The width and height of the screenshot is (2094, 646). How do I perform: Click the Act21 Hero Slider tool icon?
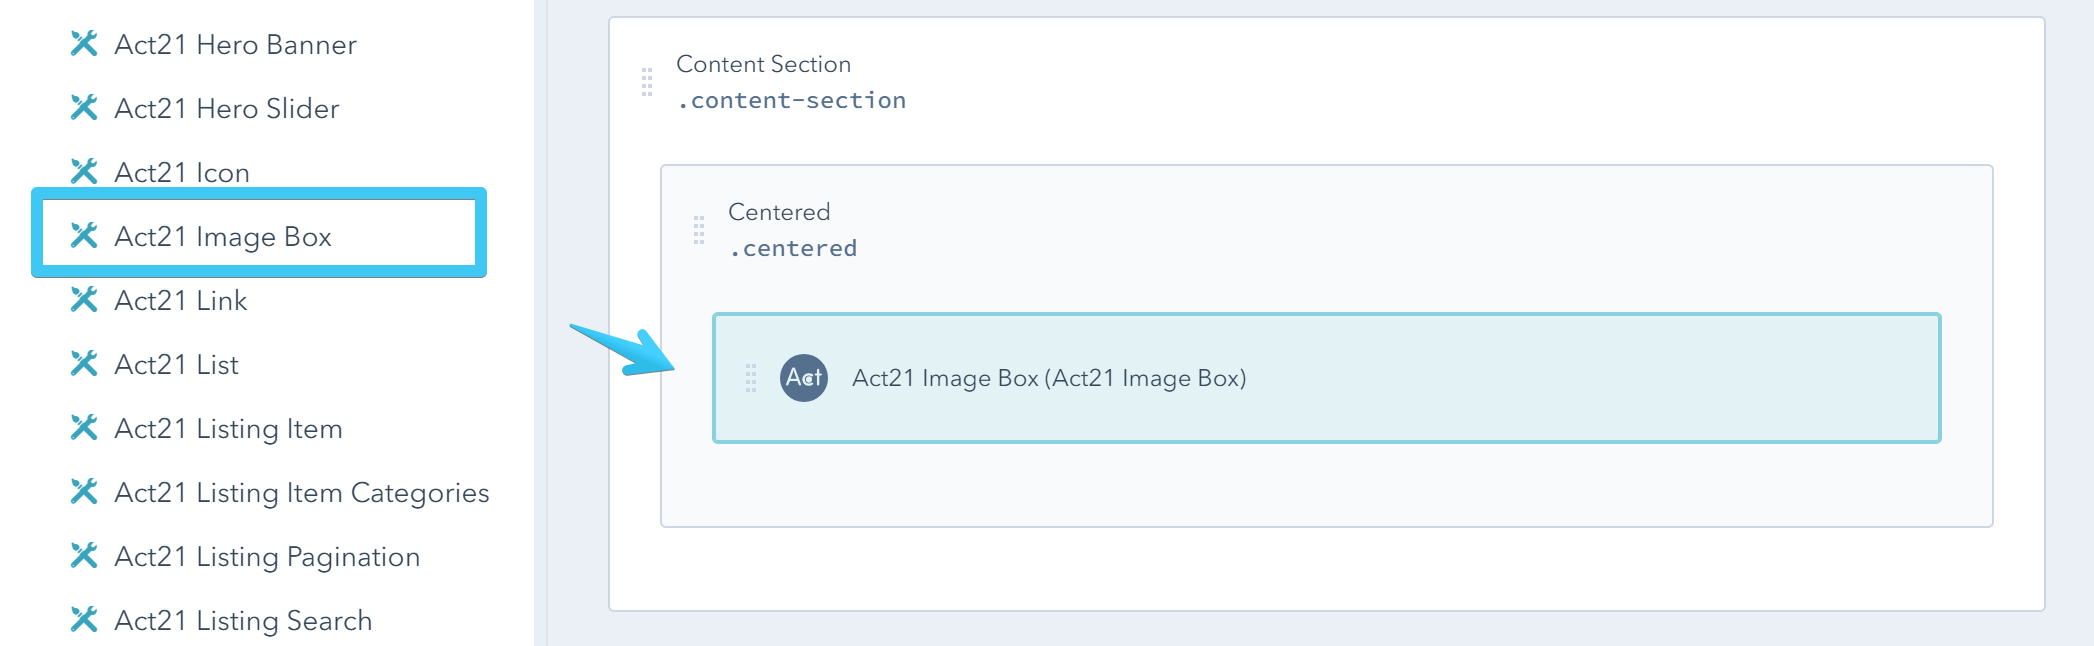(x=84, y=108)
